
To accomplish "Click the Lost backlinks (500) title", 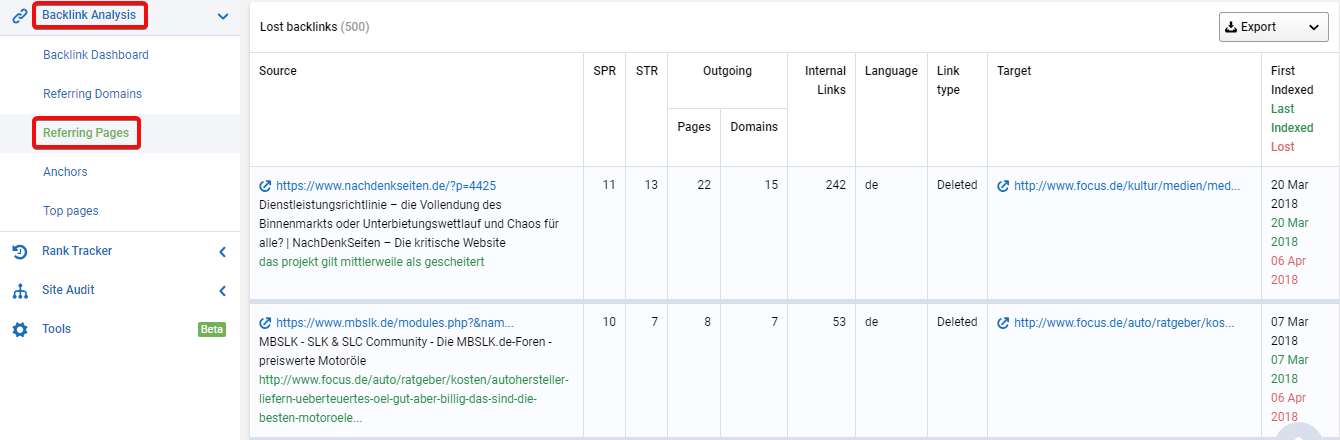I will [314, 27].
